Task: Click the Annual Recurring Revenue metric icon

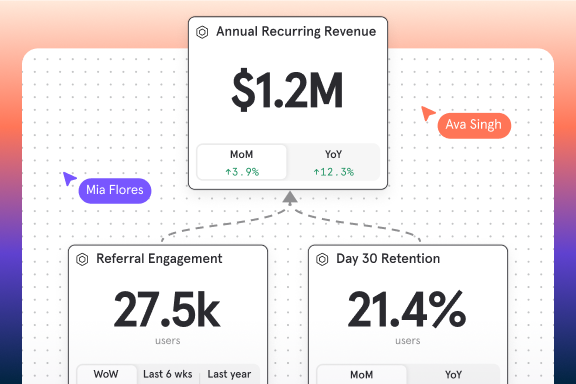Action: [x=202, y=32]
